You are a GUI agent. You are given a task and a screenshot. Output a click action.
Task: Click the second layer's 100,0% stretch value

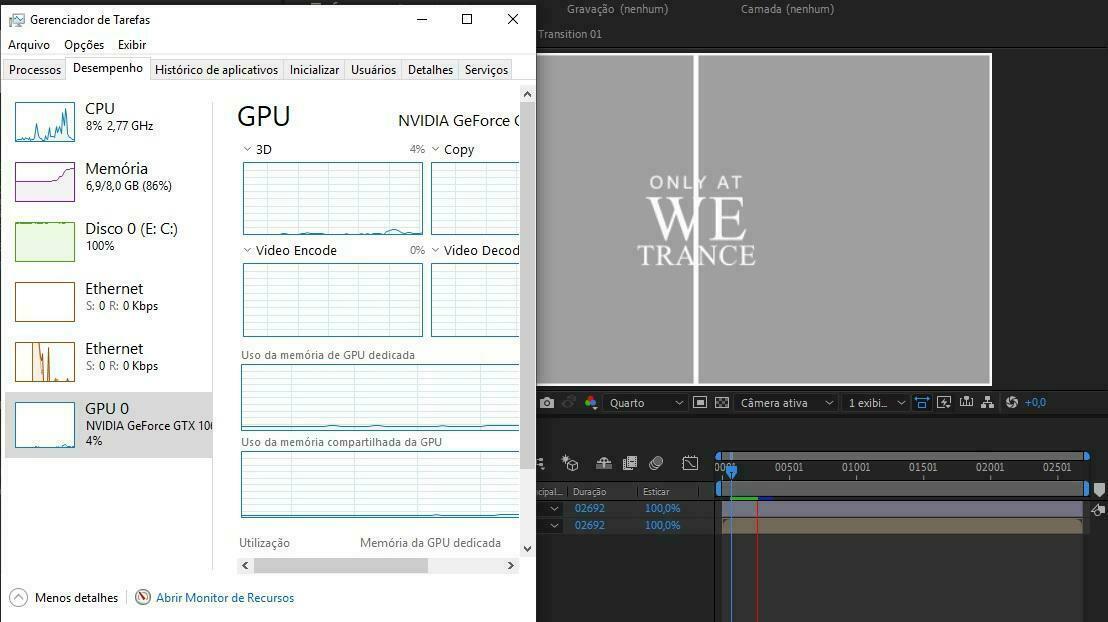(x=662, y=525)
